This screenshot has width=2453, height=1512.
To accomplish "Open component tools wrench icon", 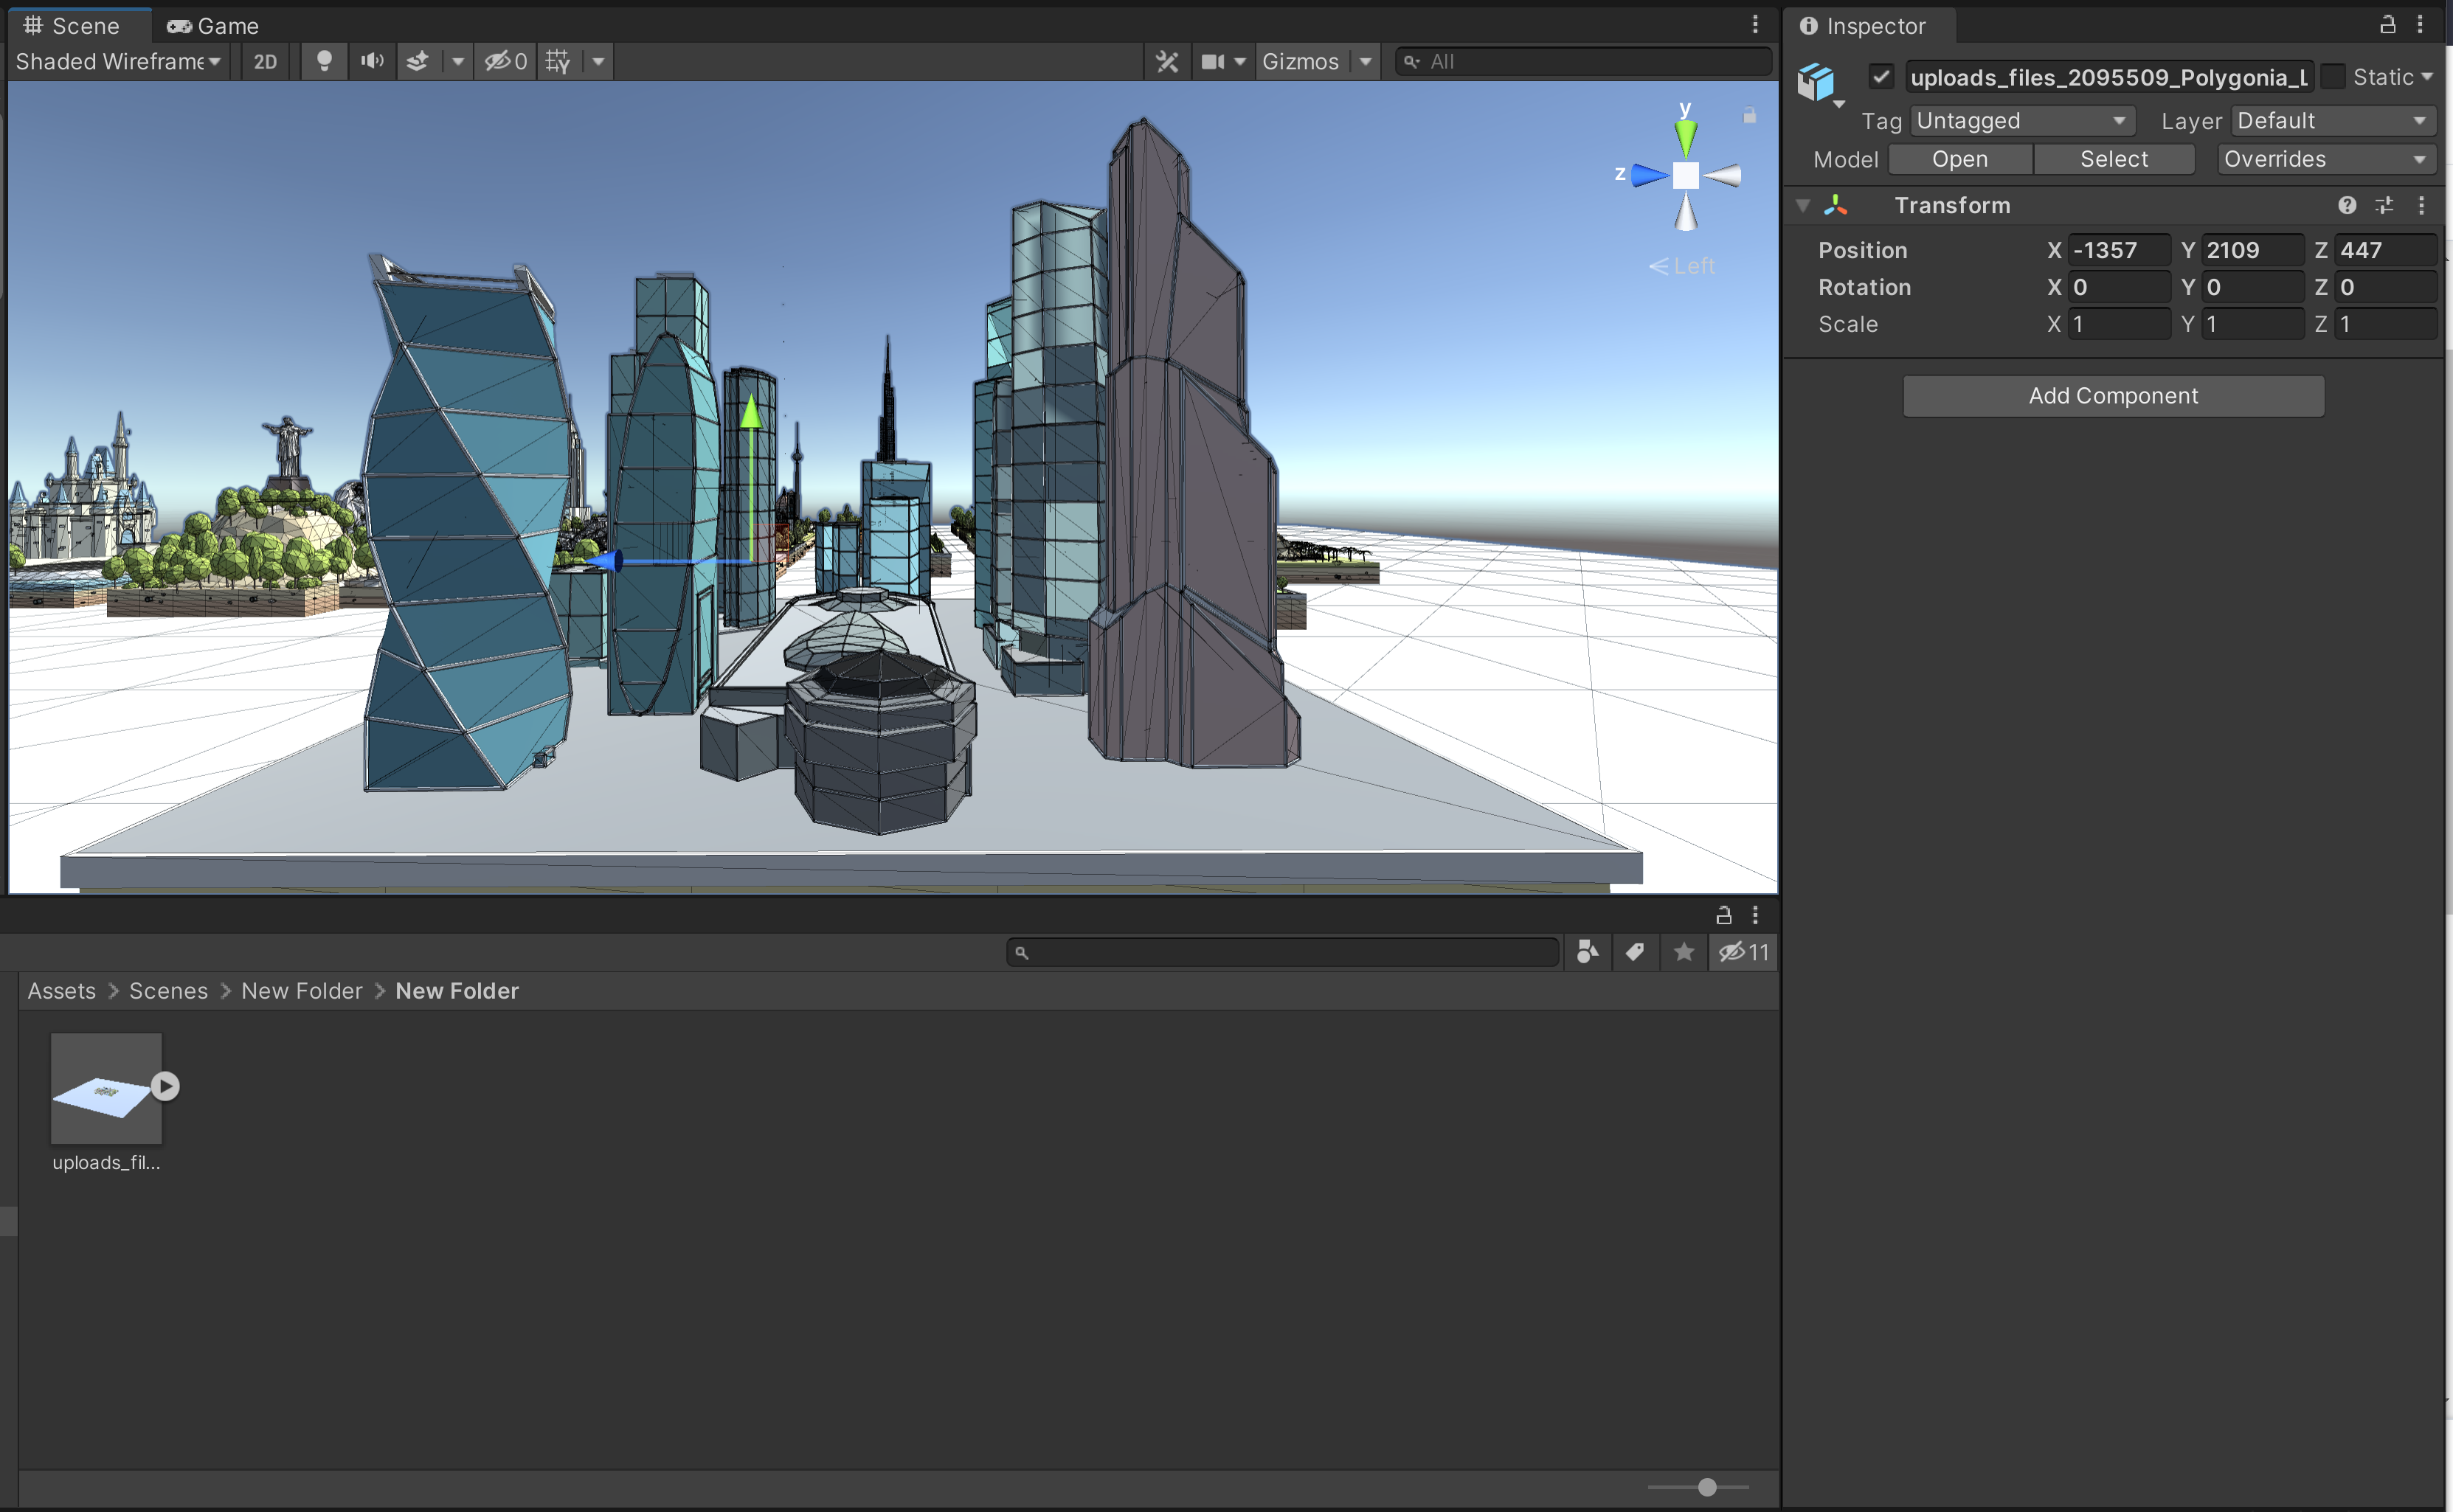I will point(1167,61).
